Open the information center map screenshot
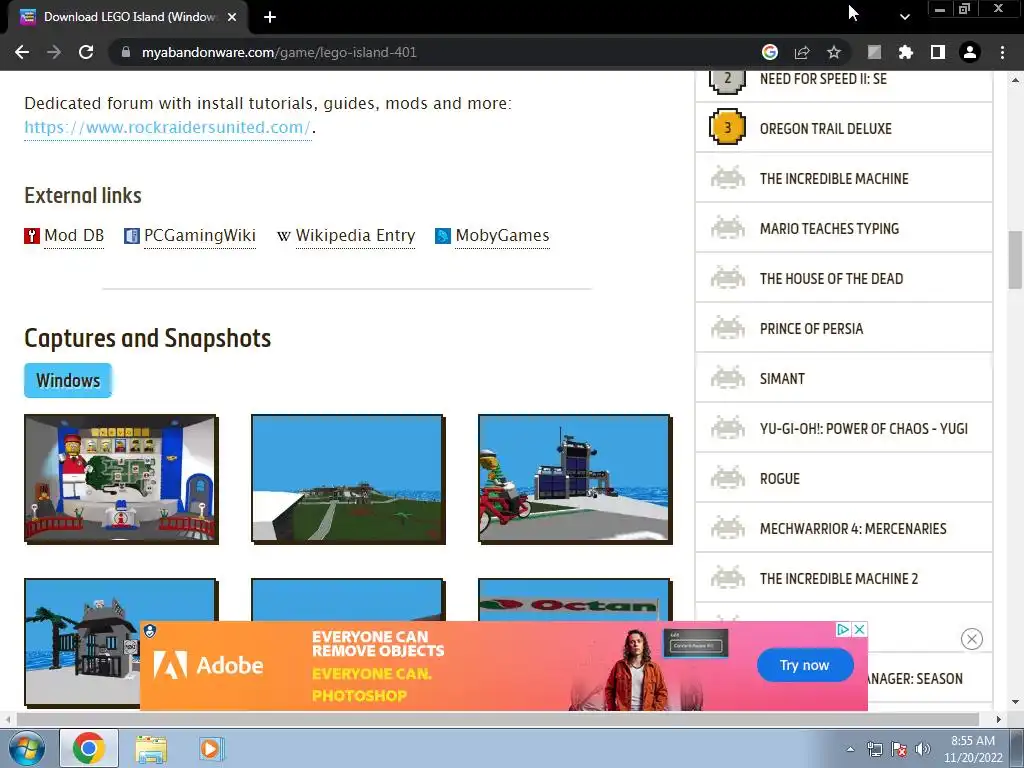 (121, 479)
